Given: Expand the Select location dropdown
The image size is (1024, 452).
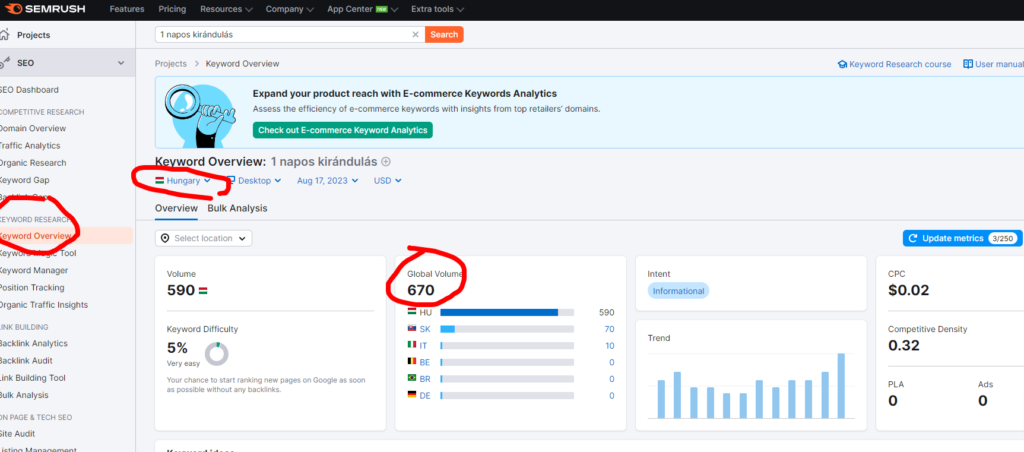Looking at the screenshot, I should 204,238.
